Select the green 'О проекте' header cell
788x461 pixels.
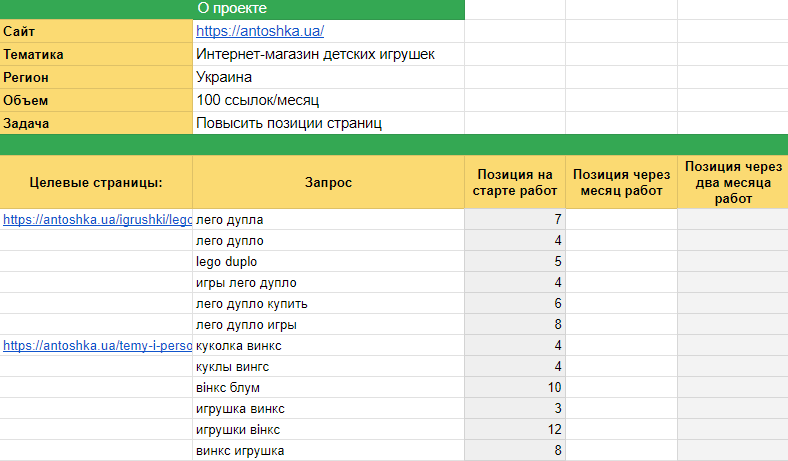coord(329,9)
